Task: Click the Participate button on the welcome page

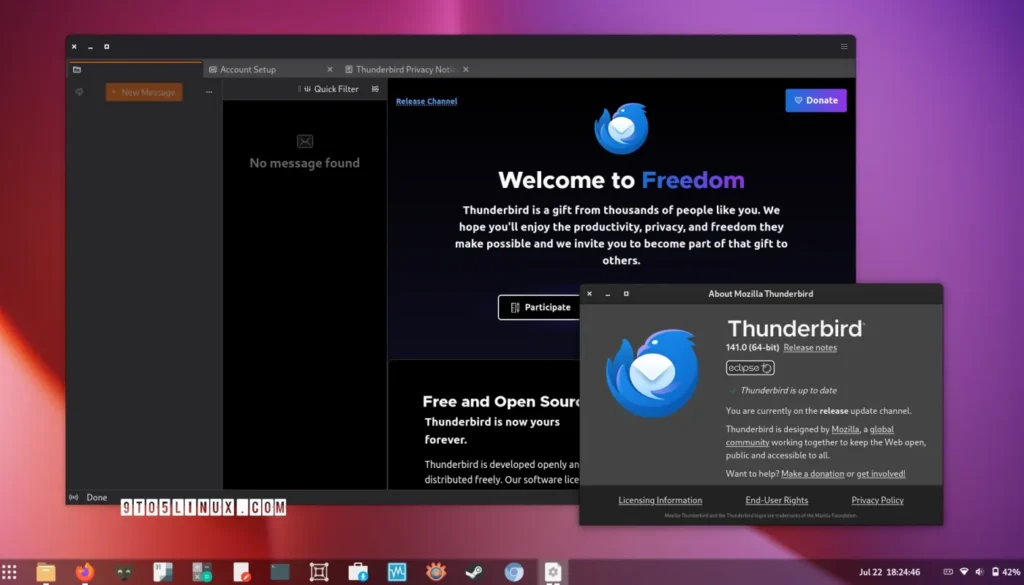Action: 540,307
